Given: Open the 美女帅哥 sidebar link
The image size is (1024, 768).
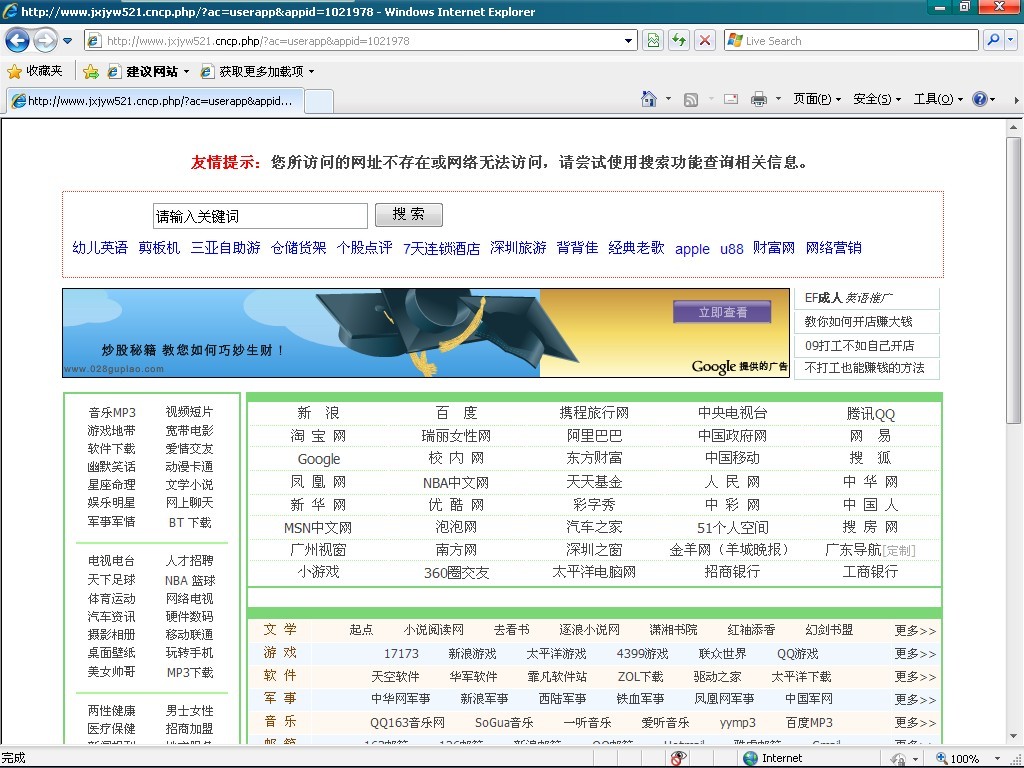Looking at the screenshot, I should tap(112, 671).
